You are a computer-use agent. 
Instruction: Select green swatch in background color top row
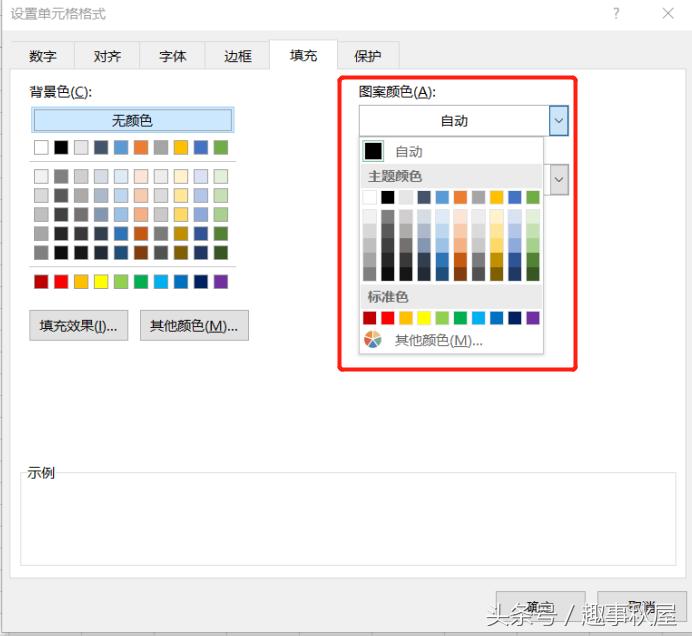[x=221, y=147]
